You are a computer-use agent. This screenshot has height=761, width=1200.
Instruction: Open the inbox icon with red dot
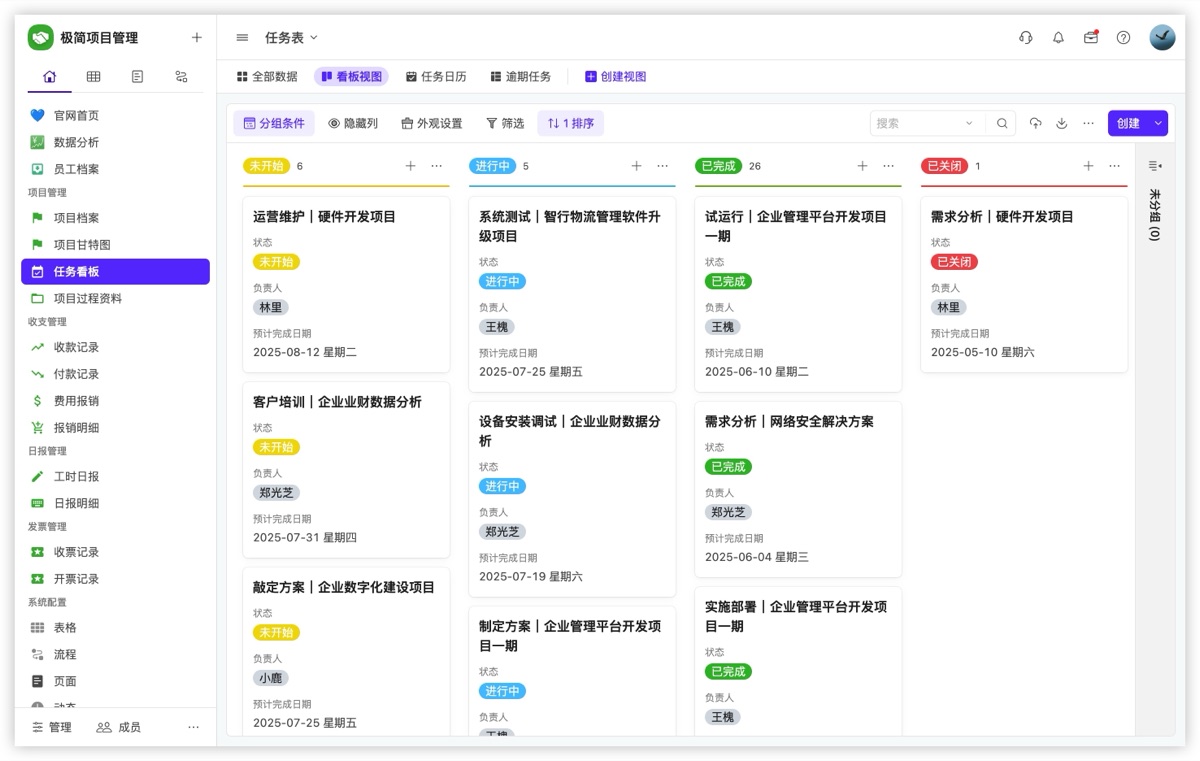point(1091,38)
